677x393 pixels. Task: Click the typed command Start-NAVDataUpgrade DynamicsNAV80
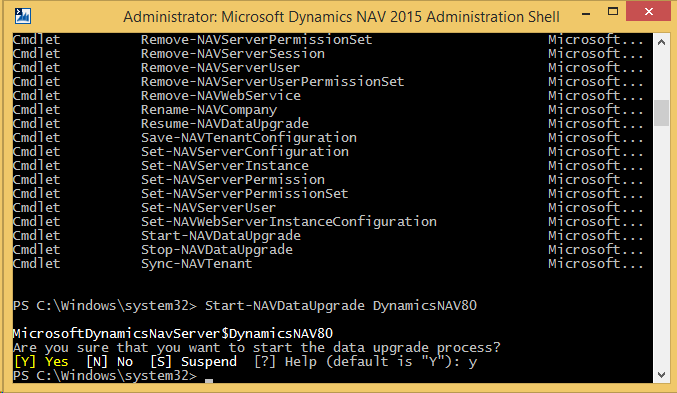341,306
